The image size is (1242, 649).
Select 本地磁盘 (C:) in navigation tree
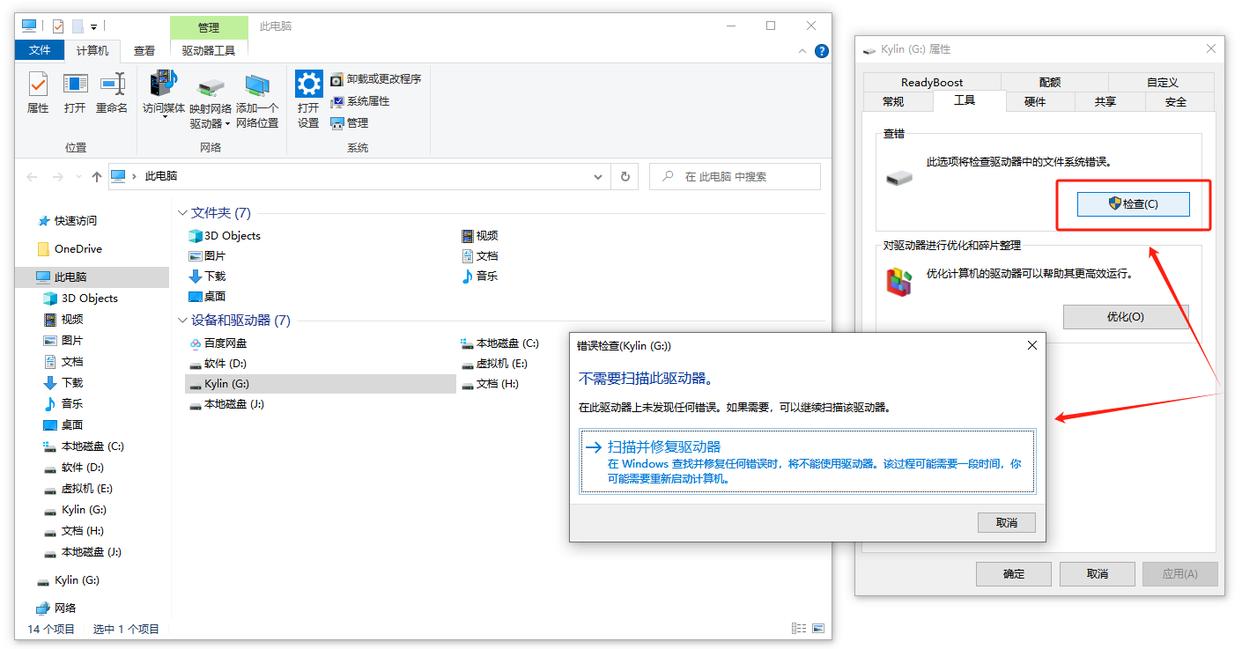coord(92,447)
